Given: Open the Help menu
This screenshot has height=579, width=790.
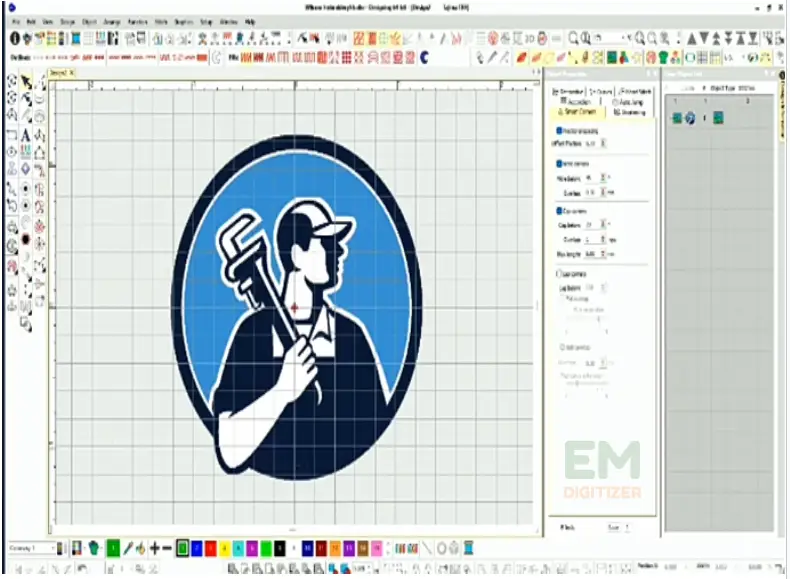Looking at the screenshot, I should tap(250, 22).
